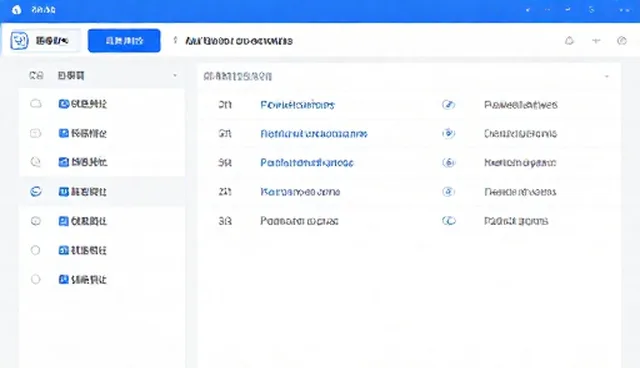Click the circular status icon in third table row
Image resolution: width=640 pixels, height=368 pixels.
(449, 163)
